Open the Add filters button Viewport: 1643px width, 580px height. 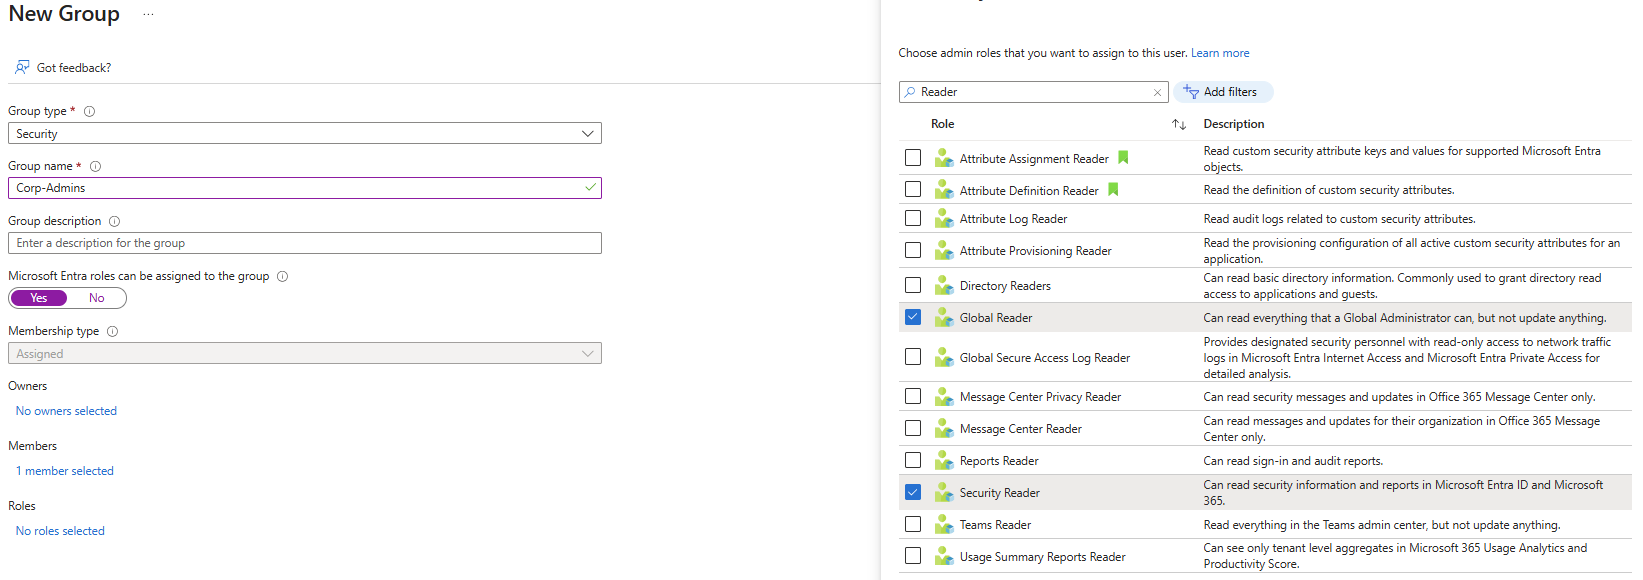[x=1222, y=92]
